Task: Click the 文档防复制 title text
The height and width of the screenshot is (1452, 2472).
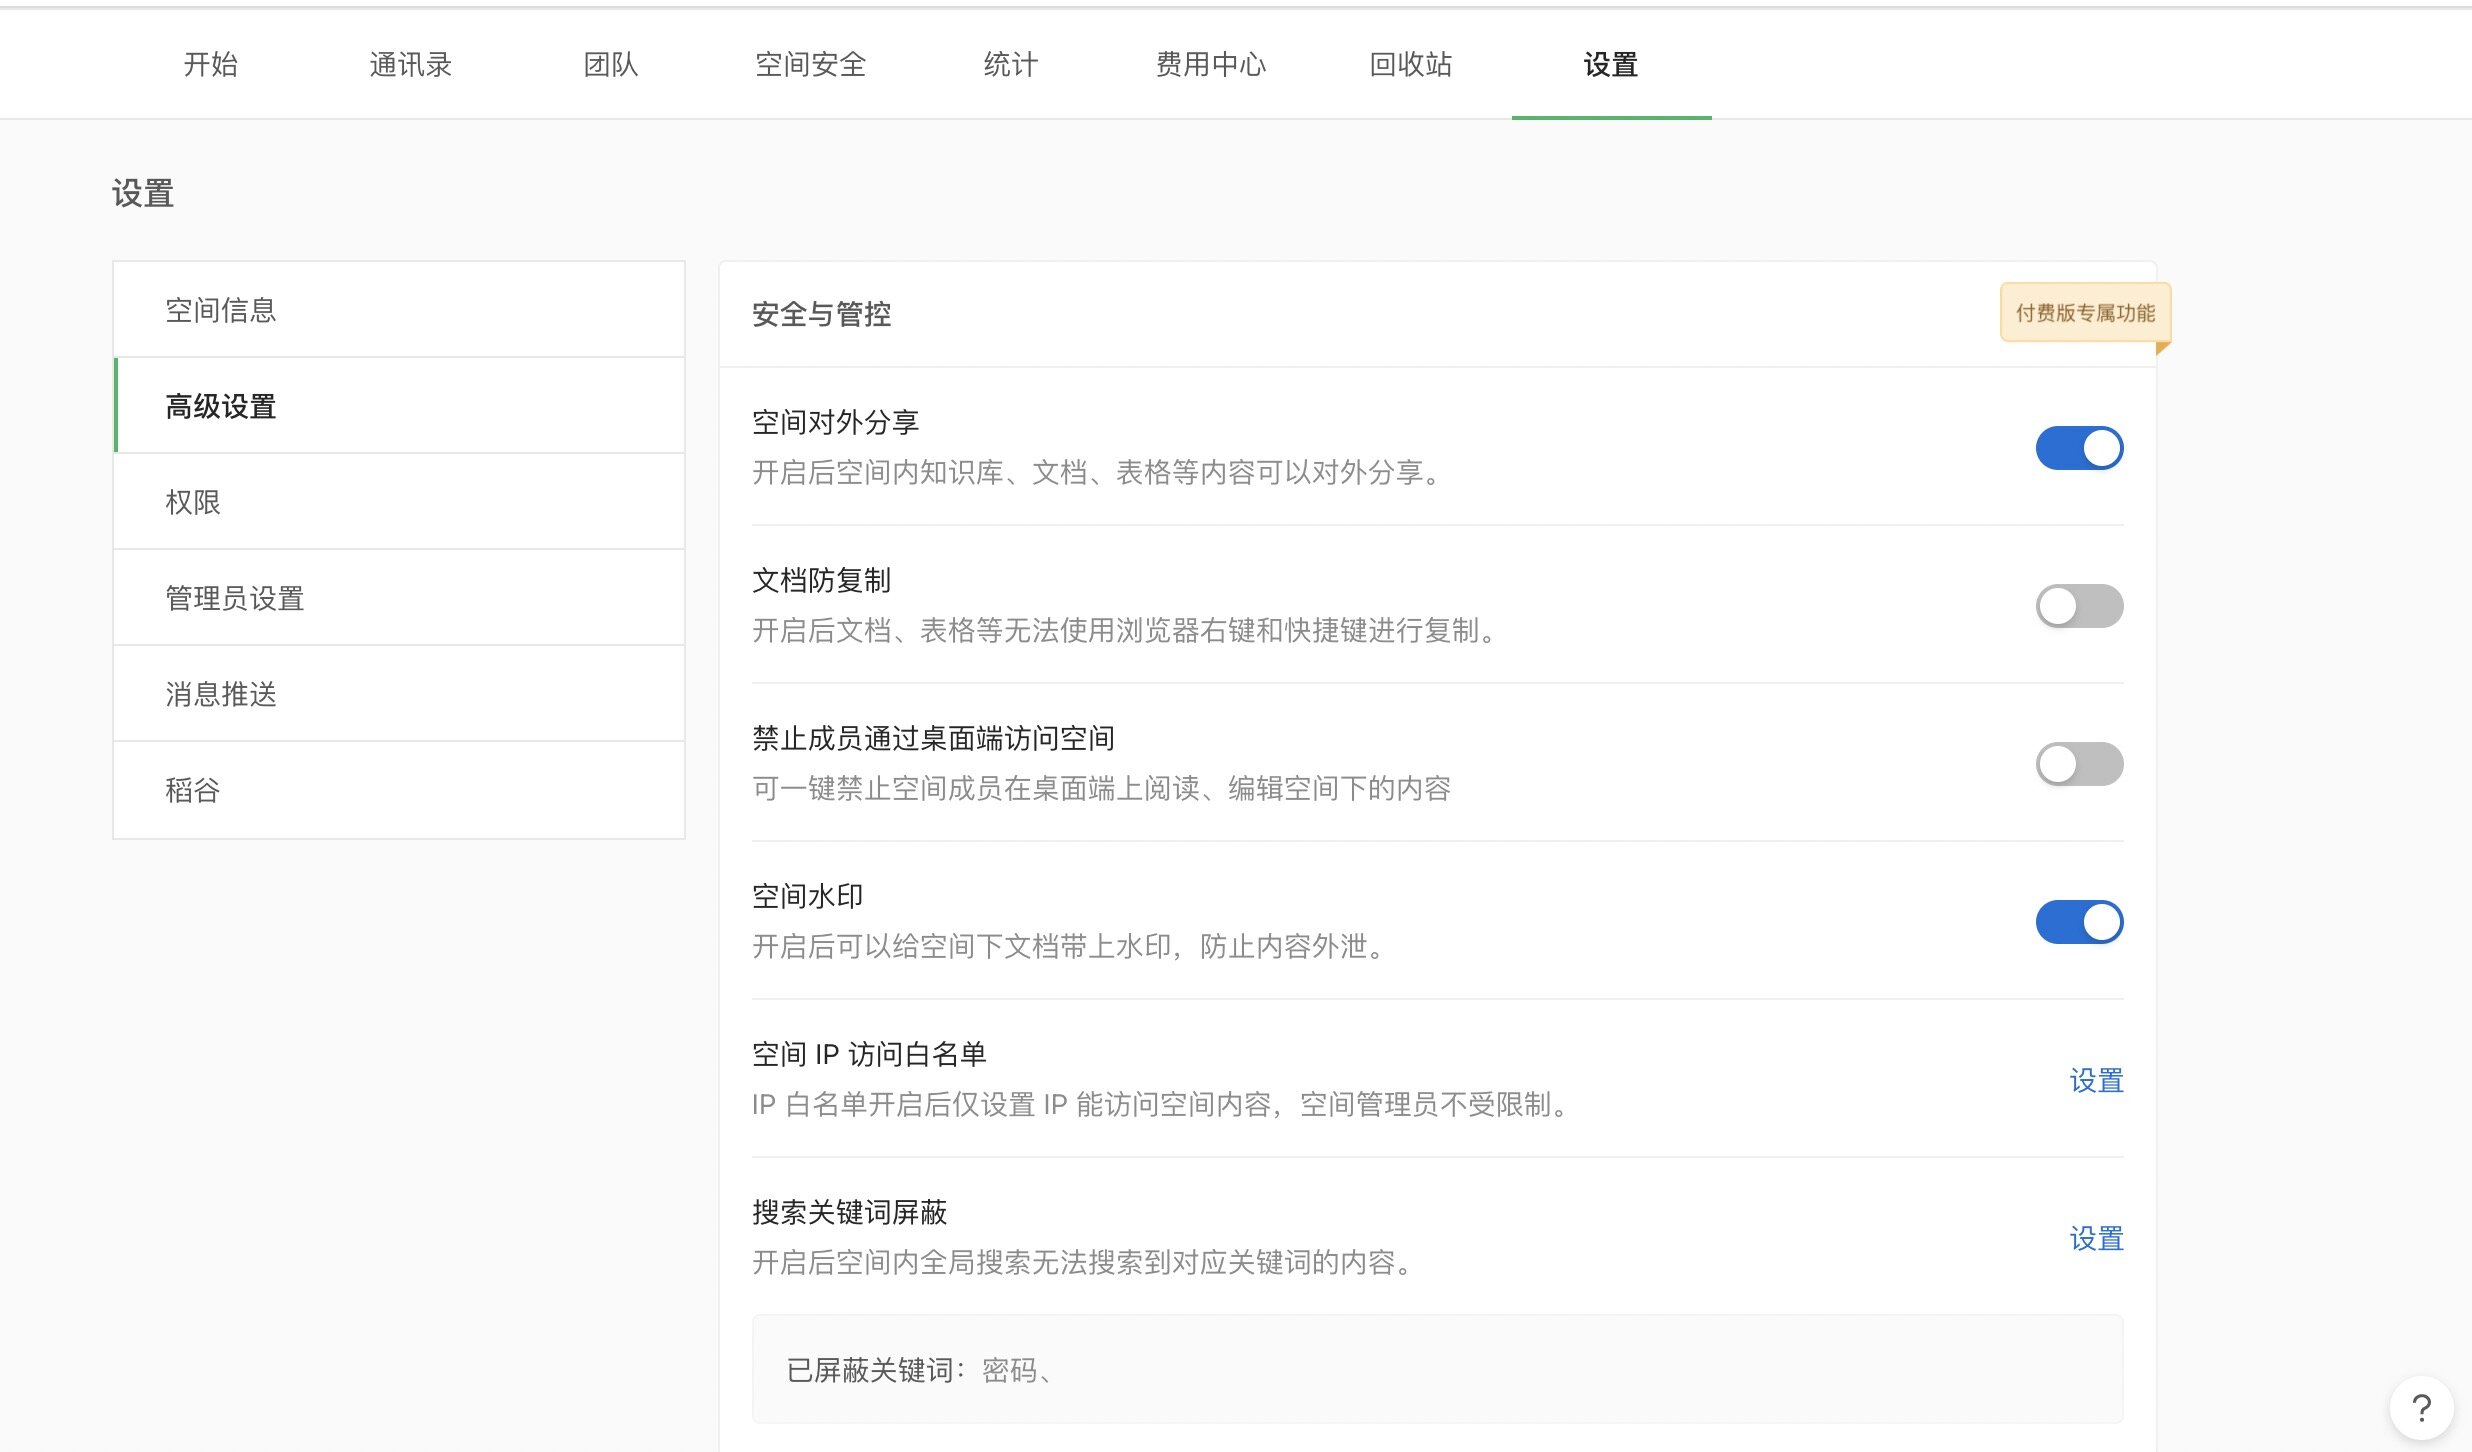Action: click(x=821, y=580)
